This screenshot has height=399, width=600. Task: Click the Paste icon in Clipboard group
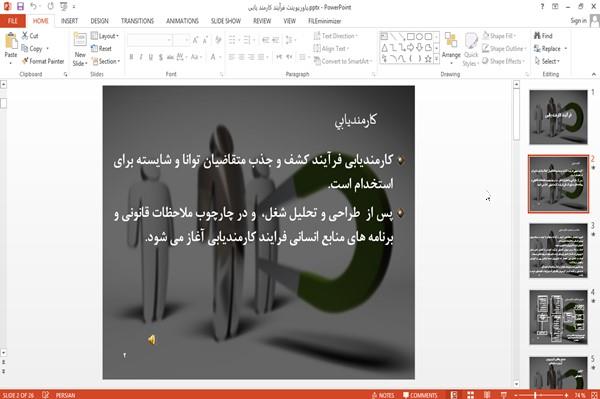11,42
